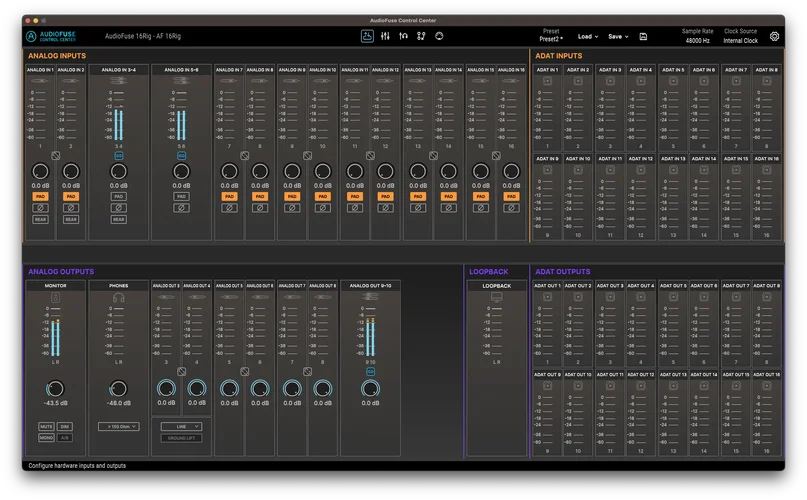Open the settings gear icon

[774, 36]
